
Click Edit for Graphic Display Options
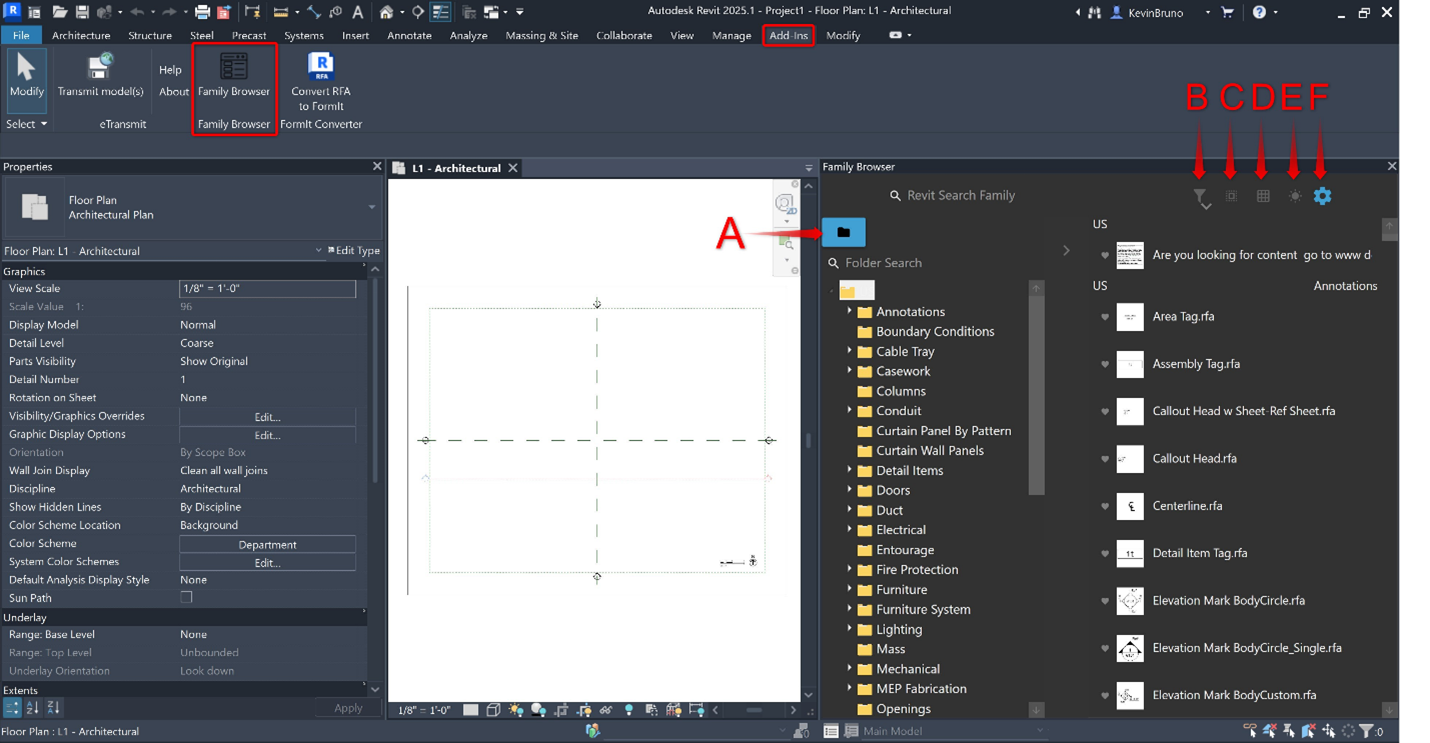[x=267, y=435]
